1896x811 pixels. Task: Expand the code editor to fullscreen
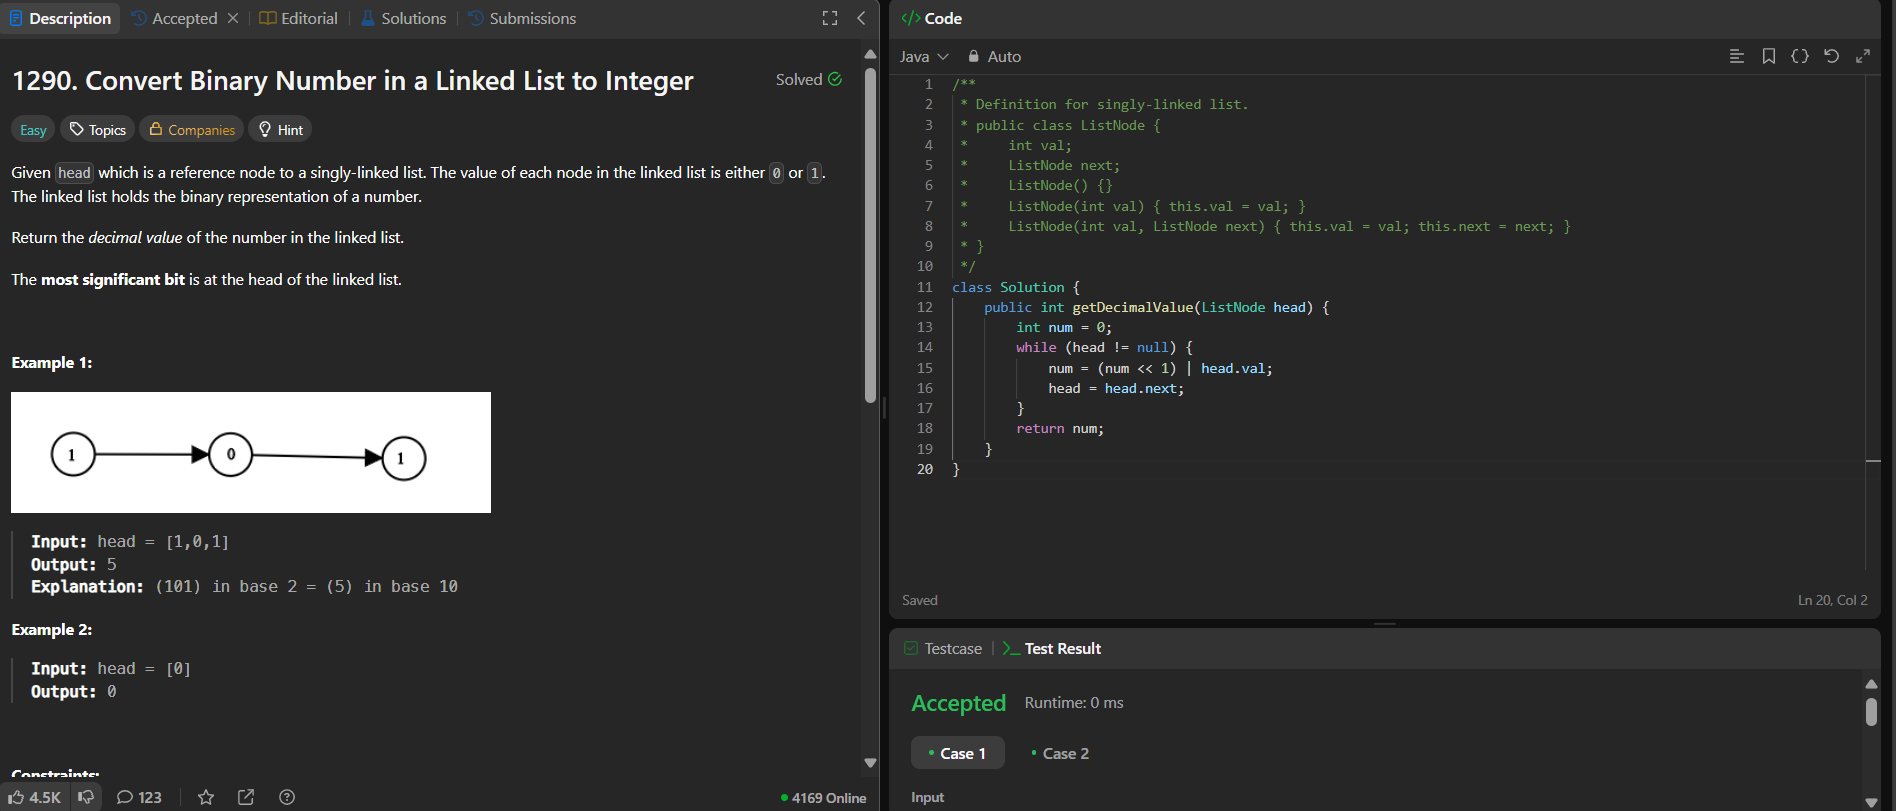(1863, 56)
